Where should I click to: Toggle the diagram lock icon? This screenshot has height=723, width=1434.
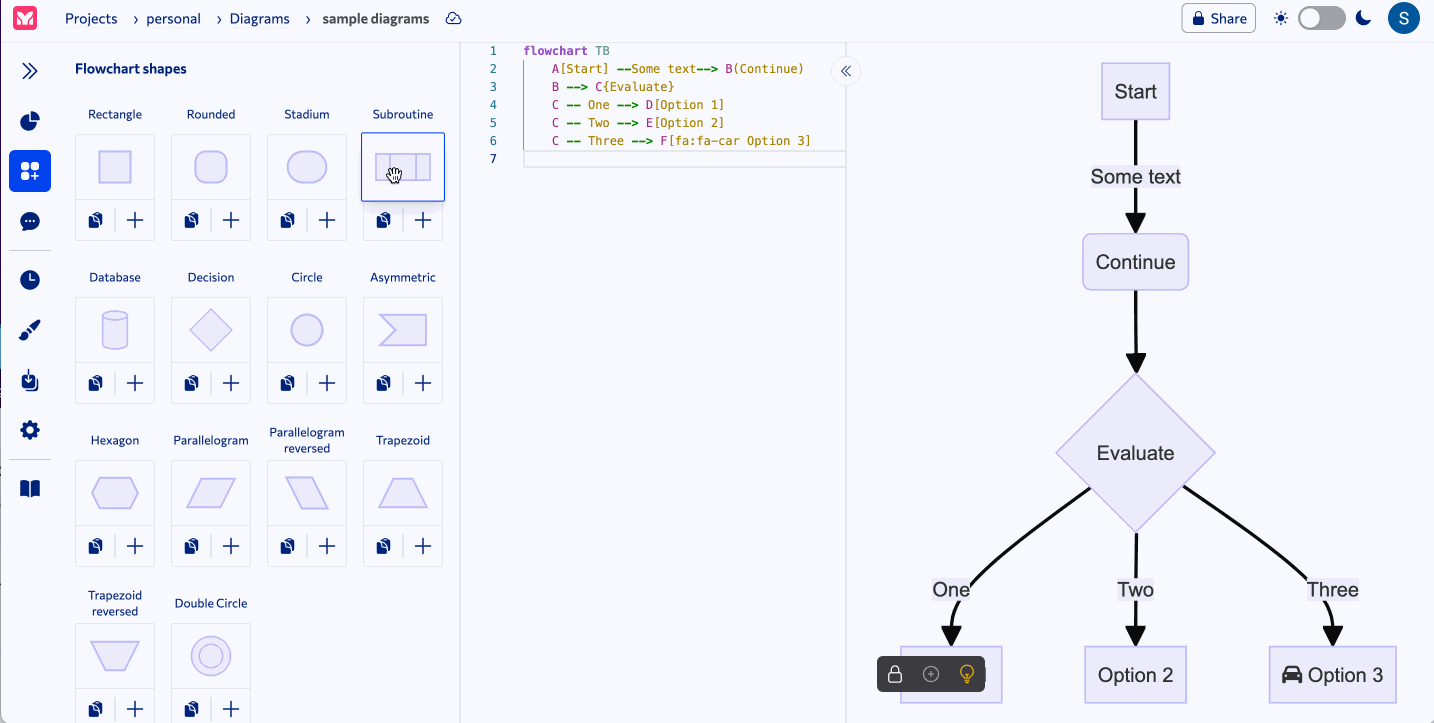tap(895, 674)
